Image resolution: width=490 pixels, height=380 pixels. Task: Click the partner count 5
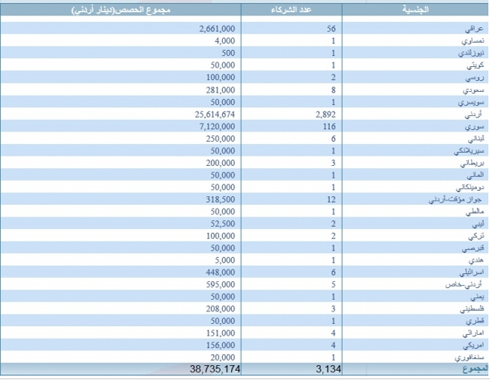(x=333, y=285)
